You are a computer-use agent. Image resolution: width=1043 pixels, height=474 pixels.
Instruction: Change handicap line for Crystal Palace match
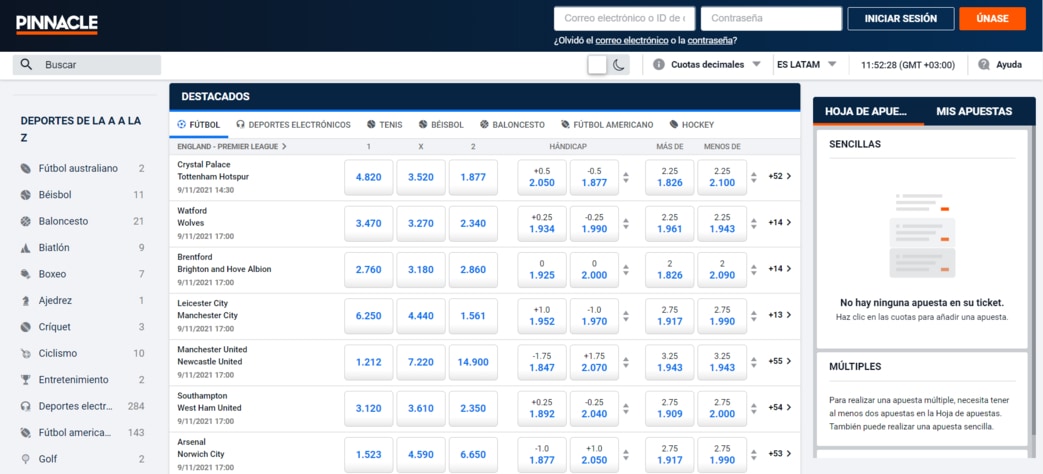(625, 178)
